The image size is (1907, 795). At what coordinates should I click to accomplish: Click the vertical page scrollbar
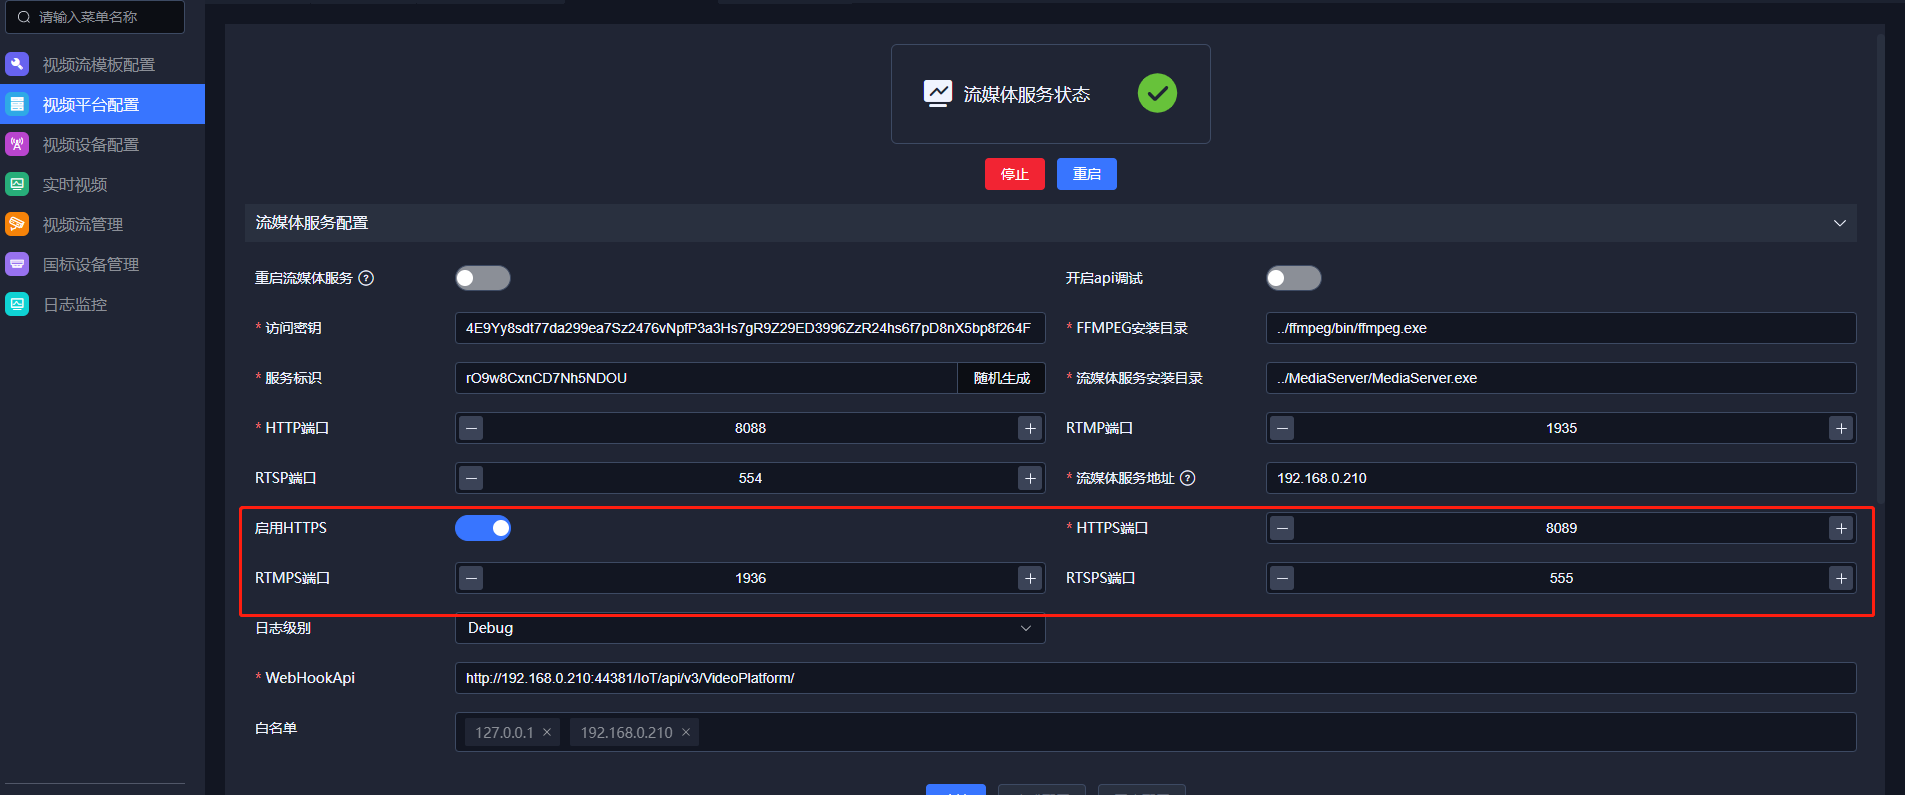1881,270
